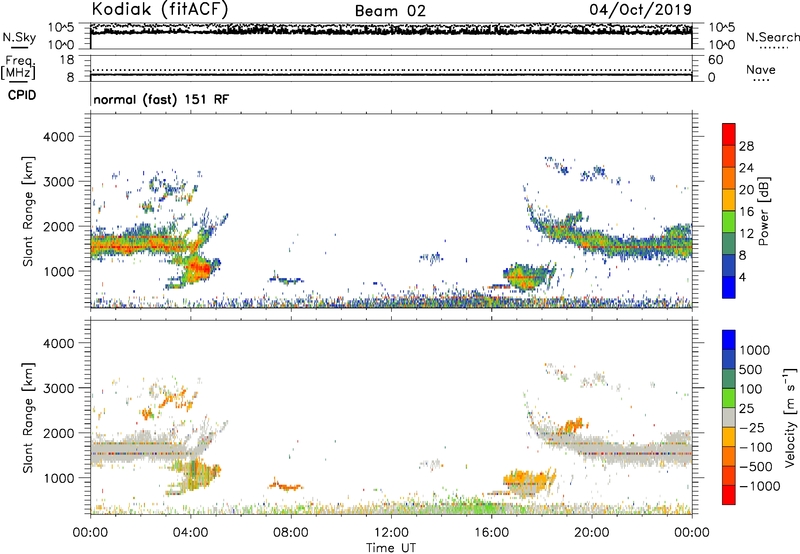
Task: Click the date "04/Oct/2019"
Action: [x=641, y=10]
